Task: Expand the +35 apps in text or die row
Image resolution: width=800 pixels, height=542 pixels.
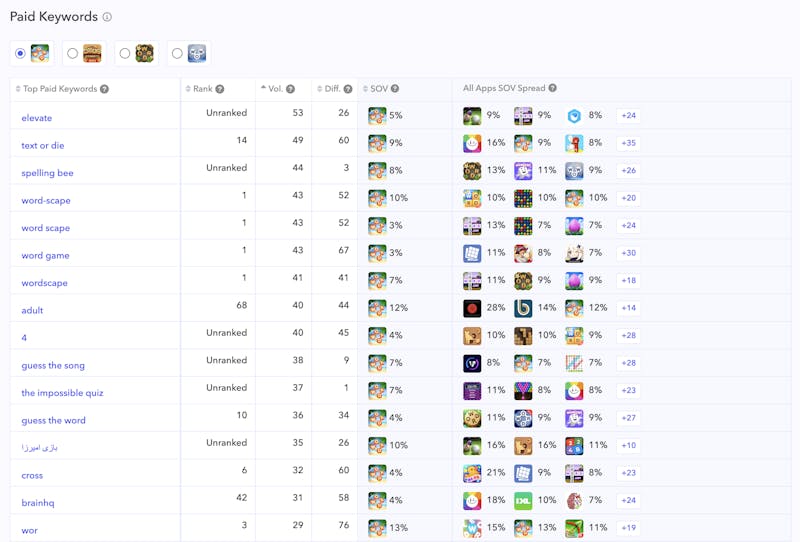Action: 628,143
